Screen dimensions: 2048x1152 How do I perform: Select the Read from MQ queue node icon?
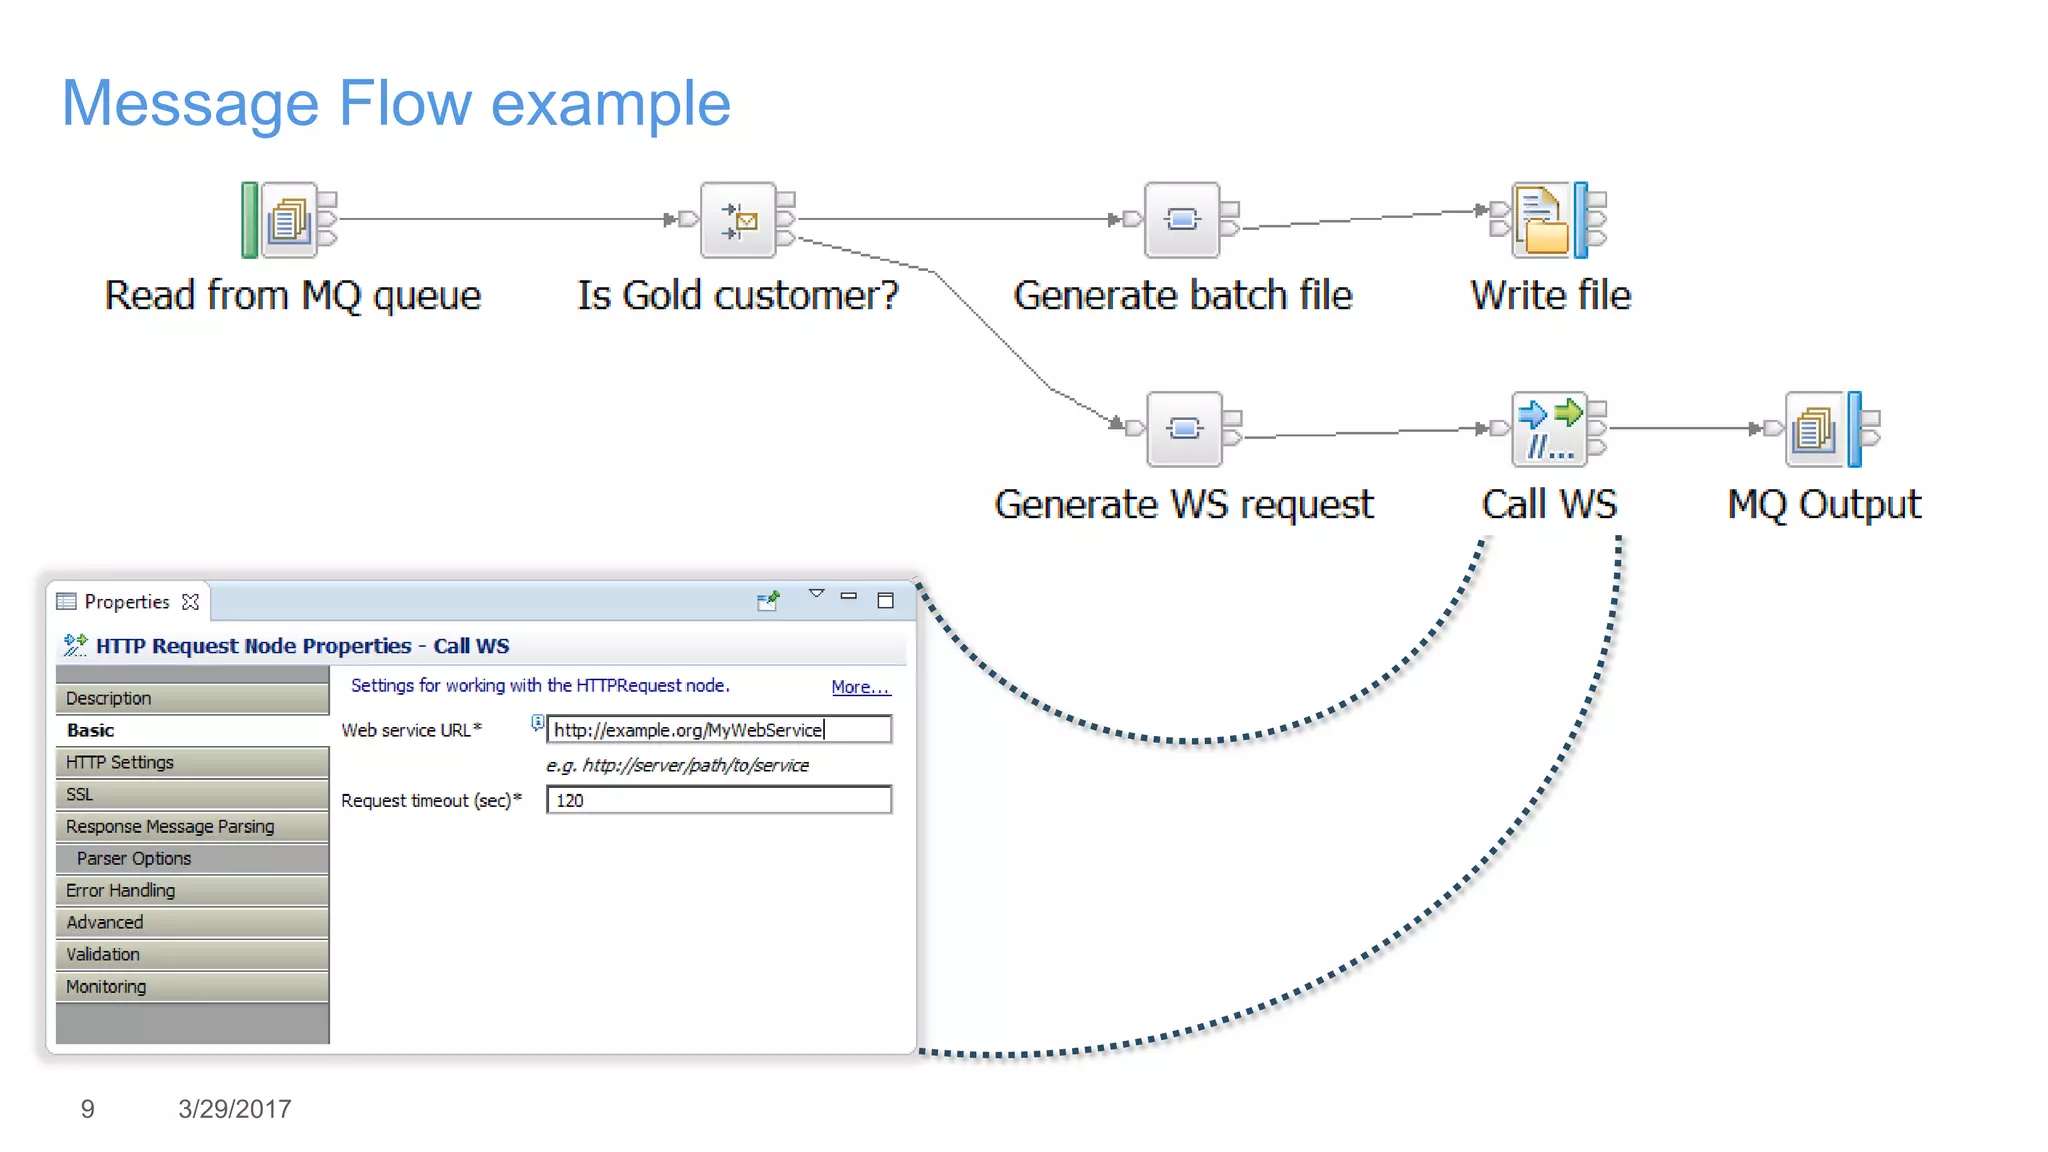pos(289,219)
